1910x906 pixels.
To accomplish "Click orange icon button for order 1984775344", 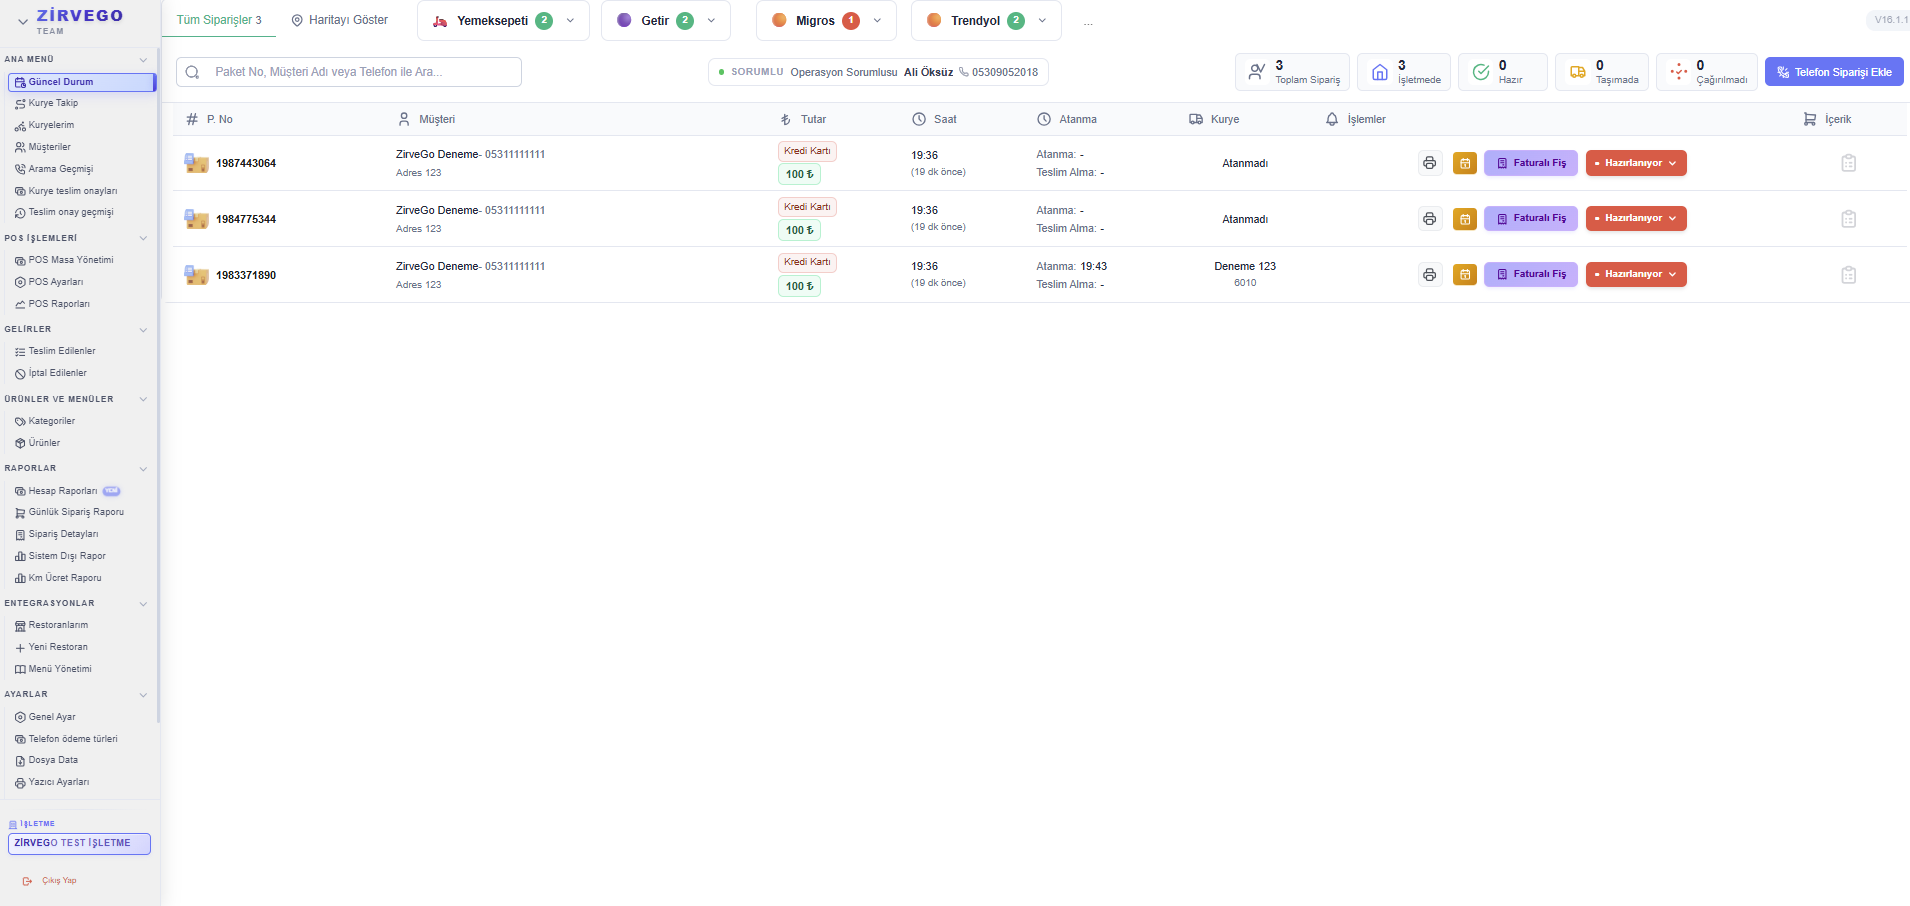I will [1465, 219].
